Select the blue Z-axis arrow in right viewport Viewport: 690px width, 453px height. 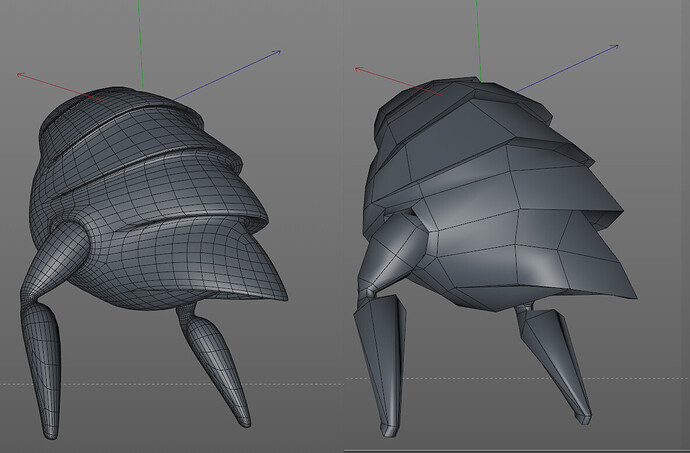(567, 68)
